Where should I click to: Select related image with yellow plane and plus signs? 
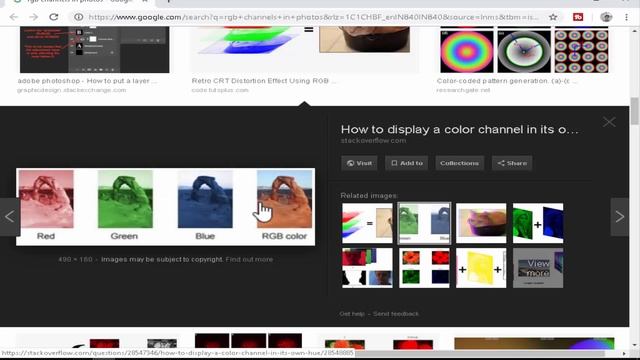[481, 268]
